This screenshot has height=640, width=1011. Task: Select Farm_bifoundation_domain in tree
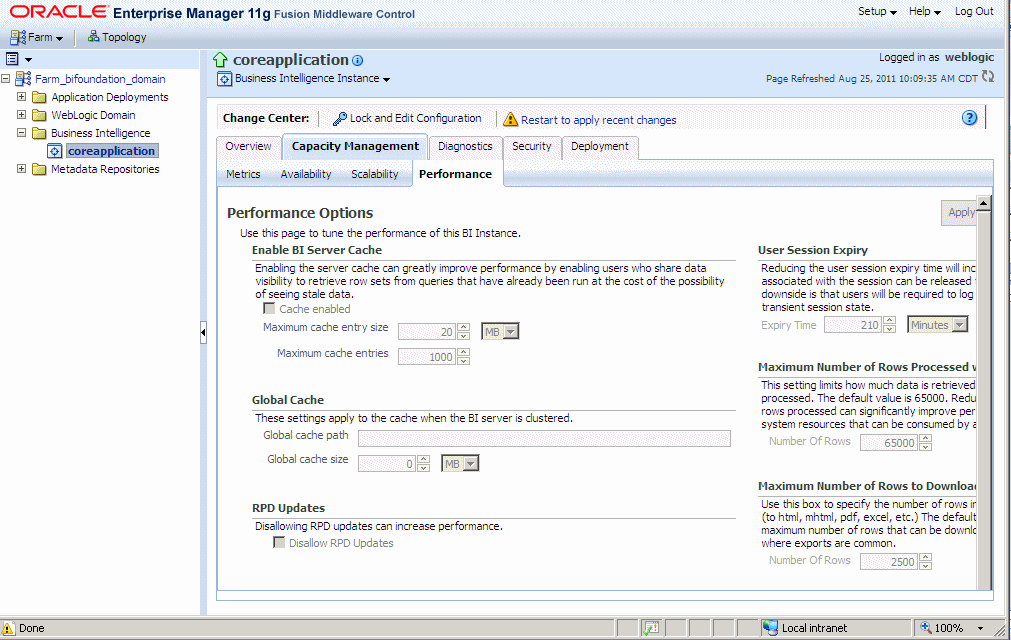click(100, 79)
